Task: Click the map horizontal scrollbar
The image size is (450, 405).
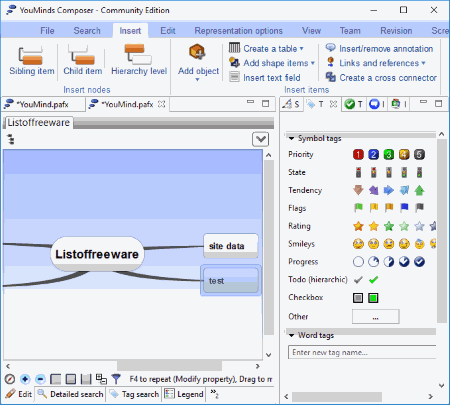Action: [x=169, y=366]
